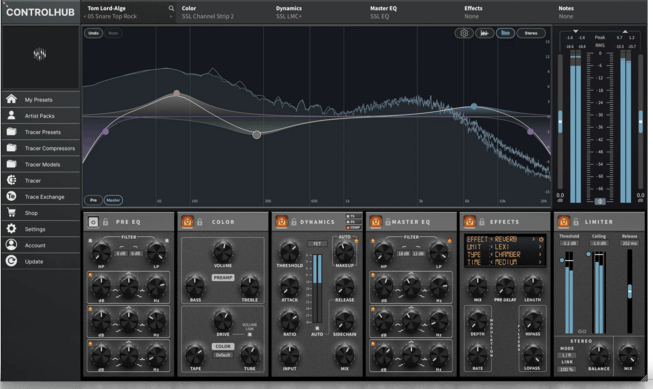653x389 pixels.
Task: Click the Stereo Link 100 % field
Action: tap(567, 369)
